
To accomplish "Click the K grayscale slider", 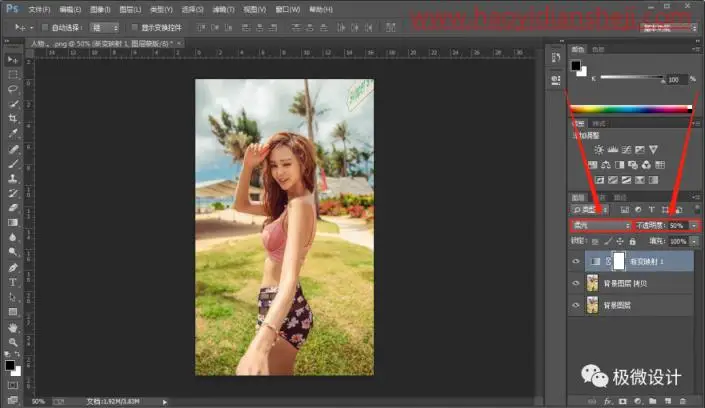I will click(x=632, y=77).
